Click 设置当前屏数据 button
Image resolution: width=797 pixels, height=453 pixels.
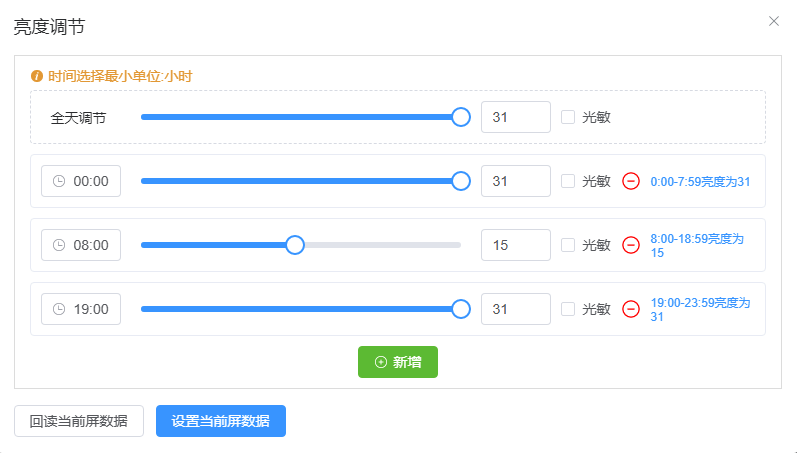[221, 421]
